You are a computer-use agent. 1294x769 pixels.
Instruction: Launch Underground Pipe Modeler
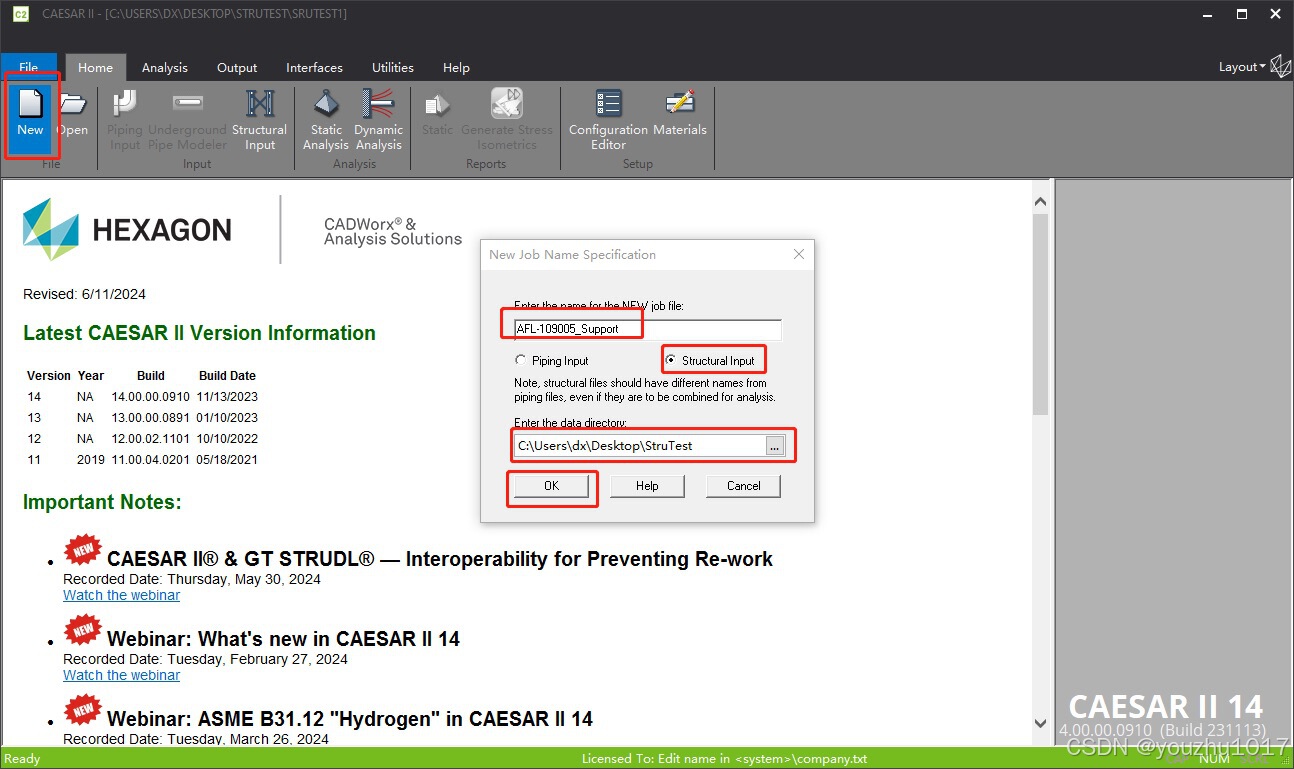pyautogui.click(x=187, y=119)
